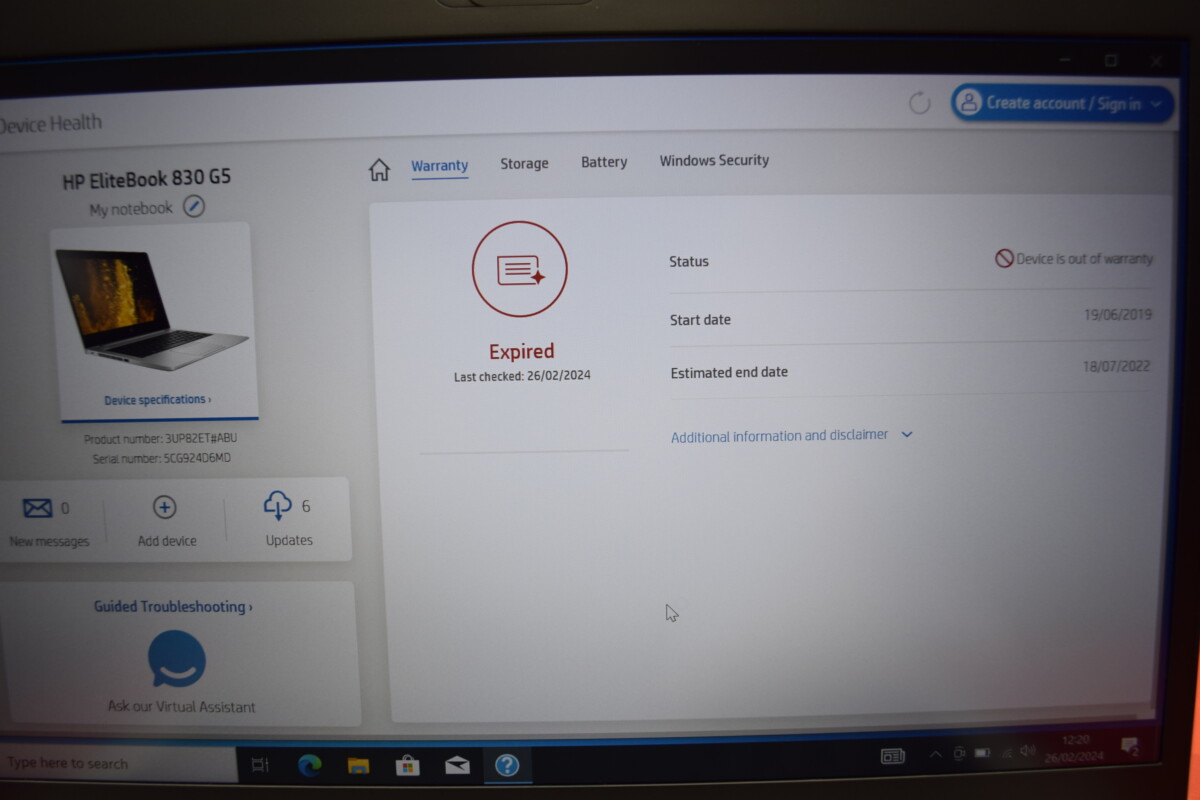
Task: Click the estimated end date 18/07/2022
Action: (x=1116, y=367)
